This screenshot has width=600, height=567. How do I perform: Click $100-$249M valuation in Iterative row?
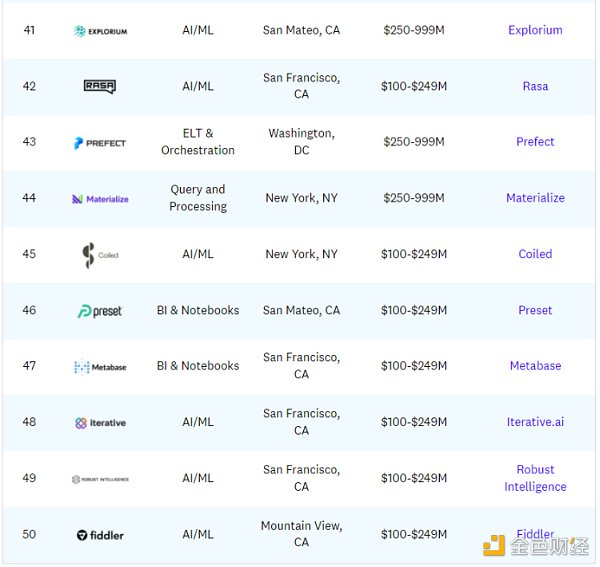[x=414, y=422]
